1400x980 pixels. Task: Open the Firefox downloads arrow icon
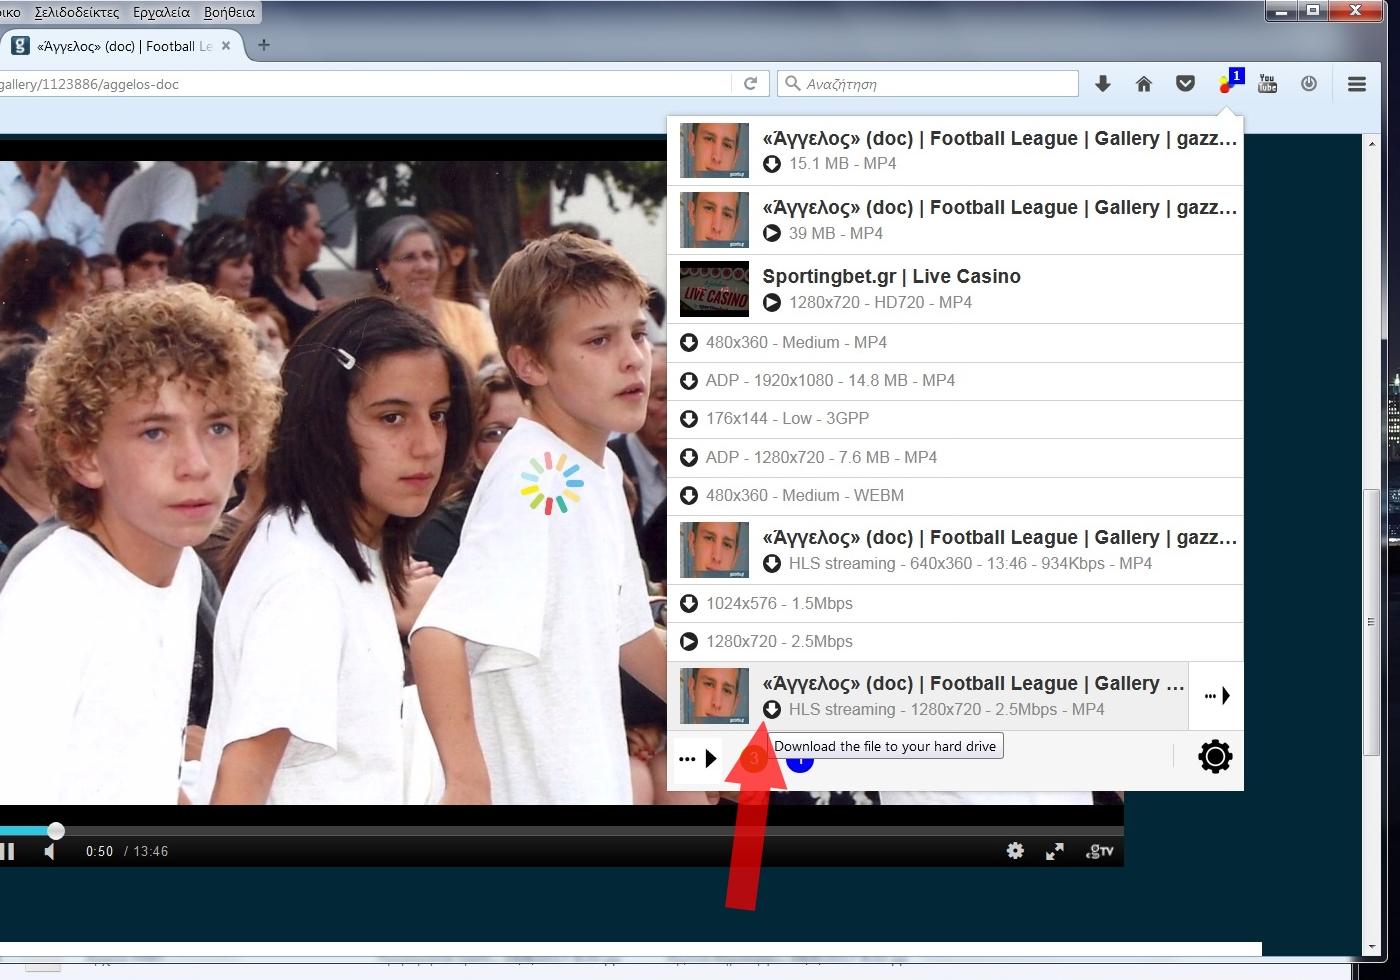(1103, 84)
